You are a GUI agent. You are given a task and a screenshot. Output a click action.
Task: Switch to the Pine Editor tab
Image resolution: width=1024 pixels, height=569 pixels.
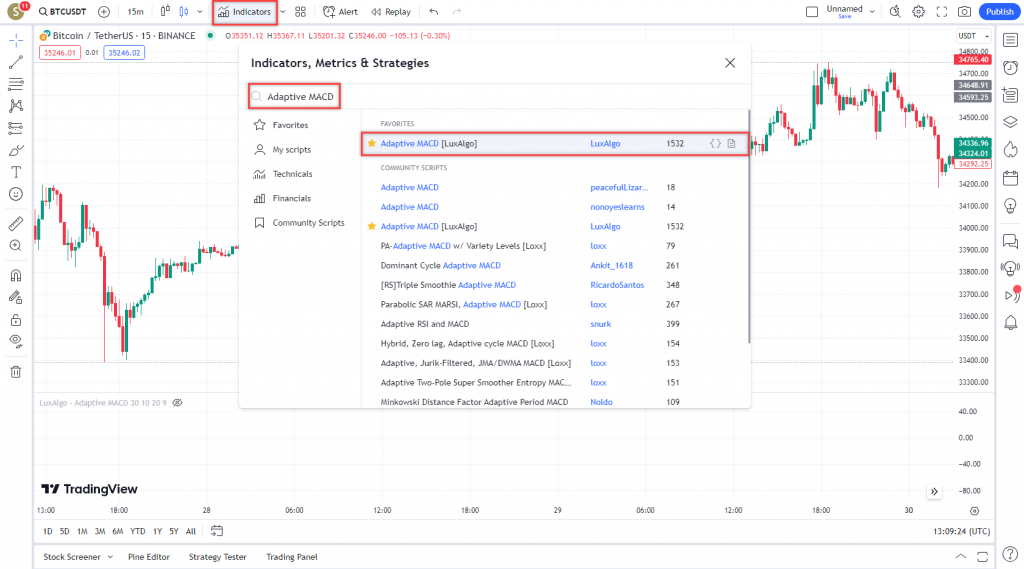pyautogui.click(x=149, y=557)
